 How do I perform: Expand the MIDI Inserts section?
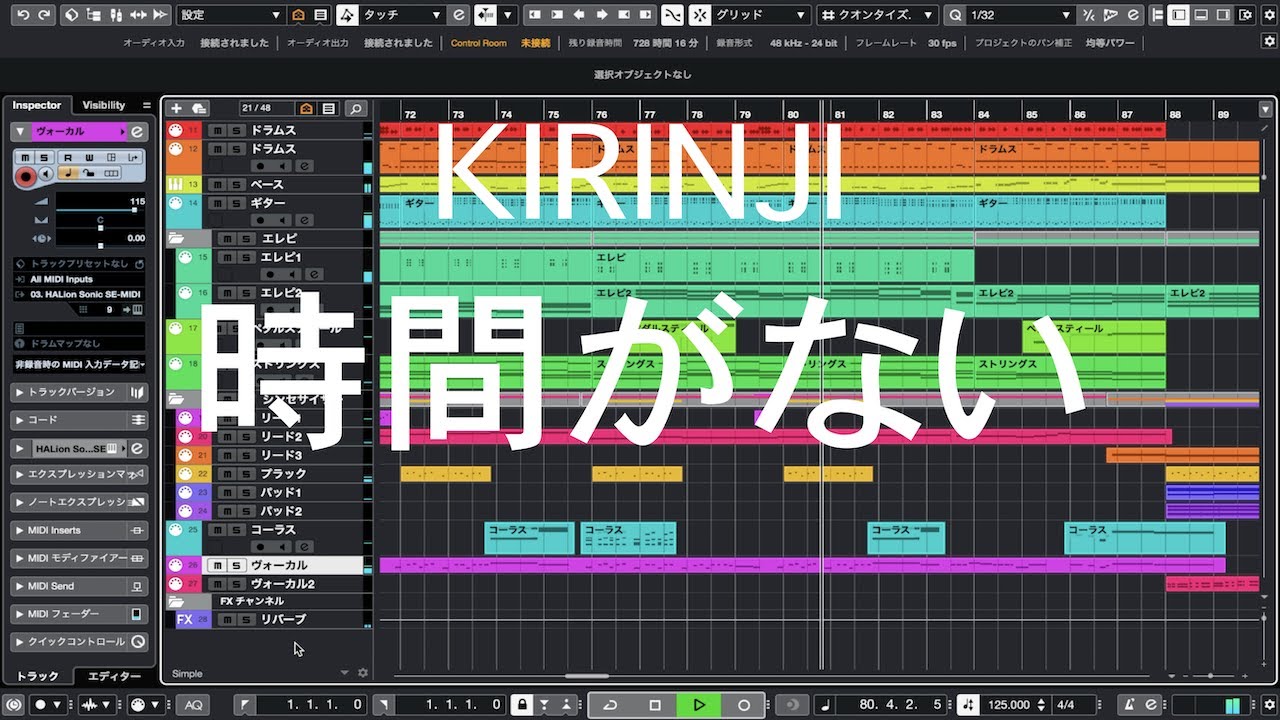80,530
